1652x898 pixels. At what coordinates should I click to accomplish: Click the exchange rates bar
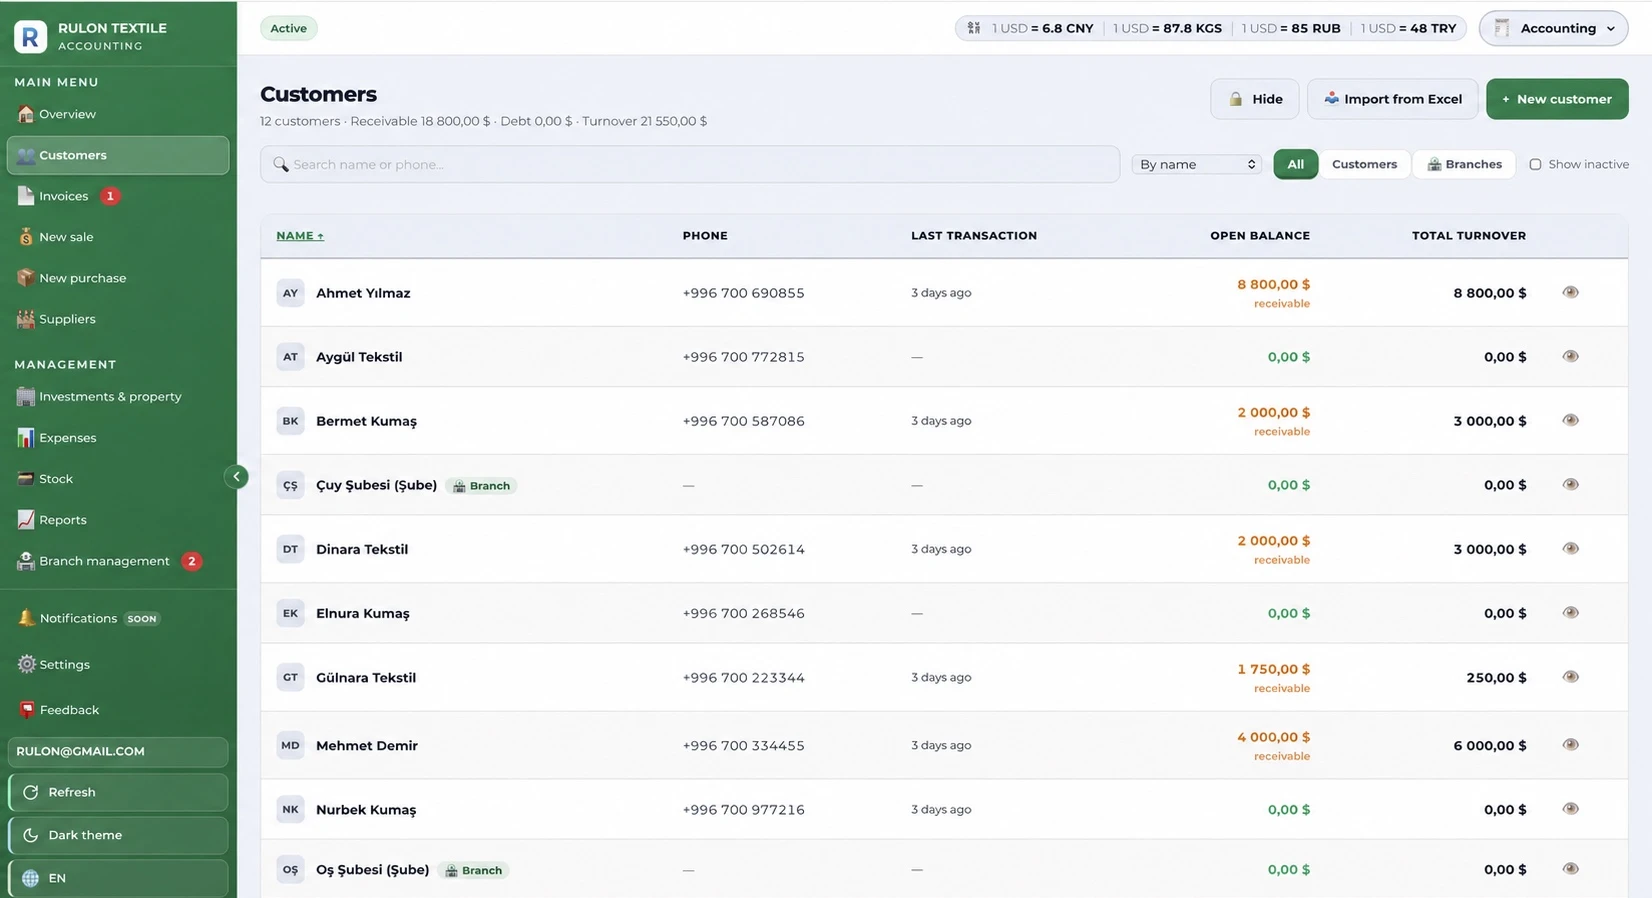pyautogui.click(x=1210, y=28)
